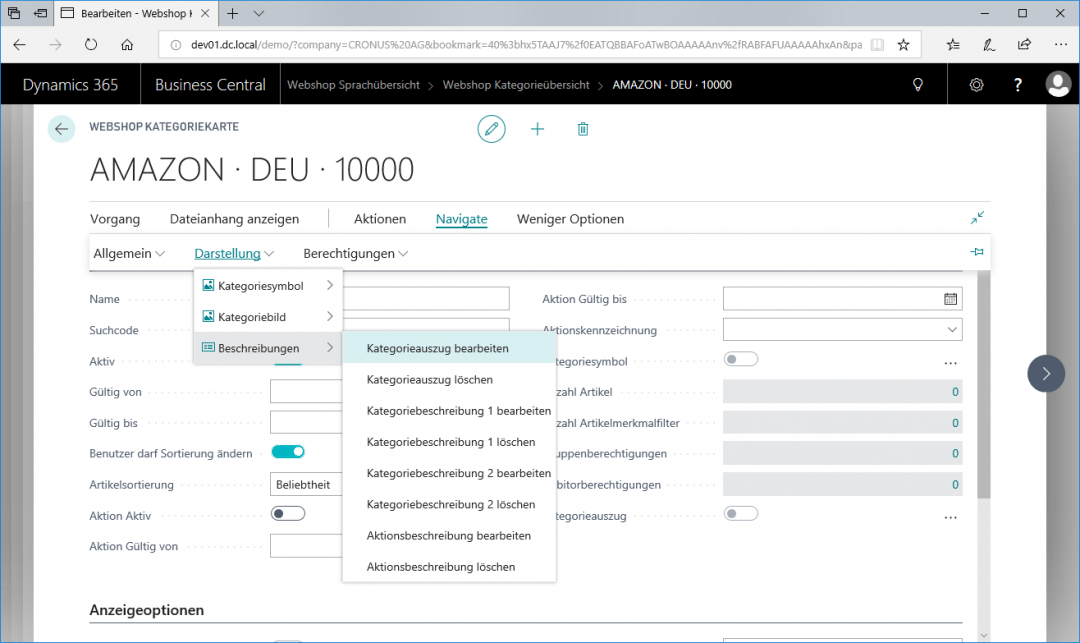This screenshot has height=643, width=1080.
Task: Toggle the Kategoriesymbol switch
Action: (x=740, y=359)
